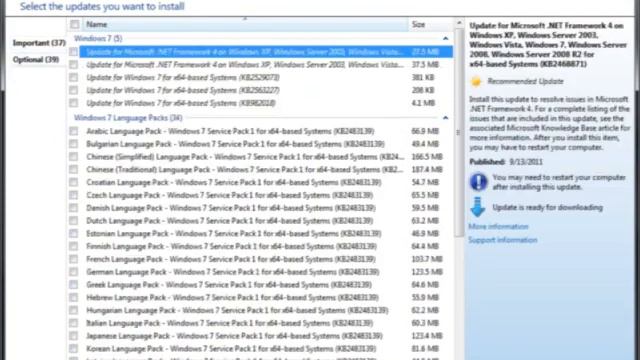Mark the French Language Pack checkbox
This screenshot has height=360, width=640.
click(x=73, y=259)
